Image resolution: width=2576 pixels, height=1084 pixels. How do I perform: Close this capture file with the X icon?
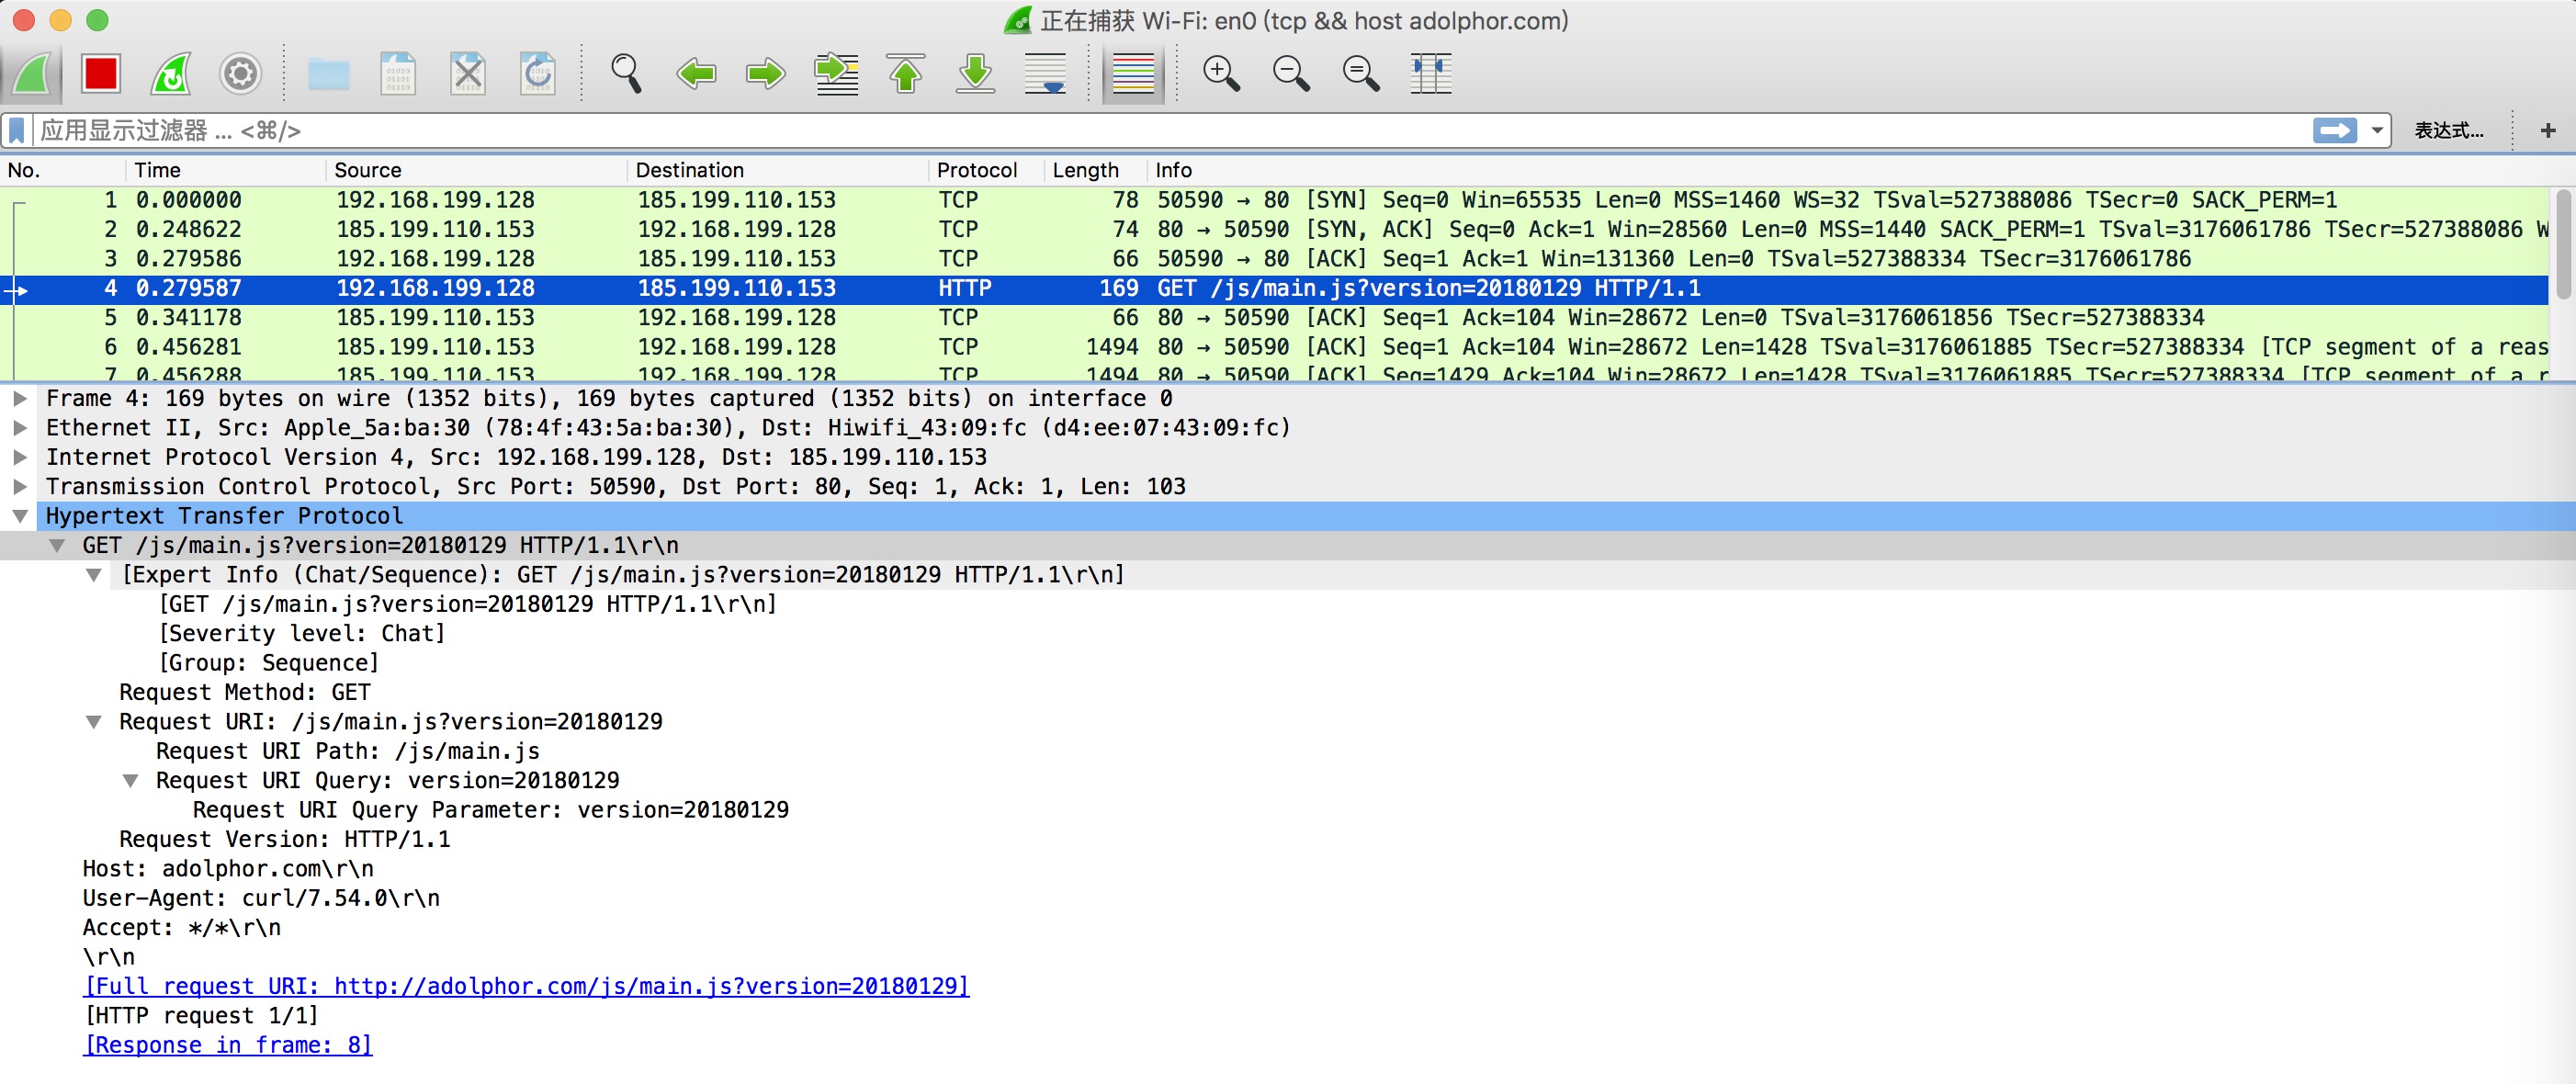click(468, 74)
